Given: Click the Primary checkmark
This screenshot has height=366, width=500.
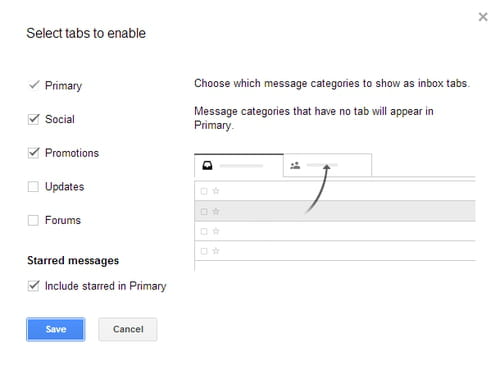Looking at the screenshot, I should 34,85.
